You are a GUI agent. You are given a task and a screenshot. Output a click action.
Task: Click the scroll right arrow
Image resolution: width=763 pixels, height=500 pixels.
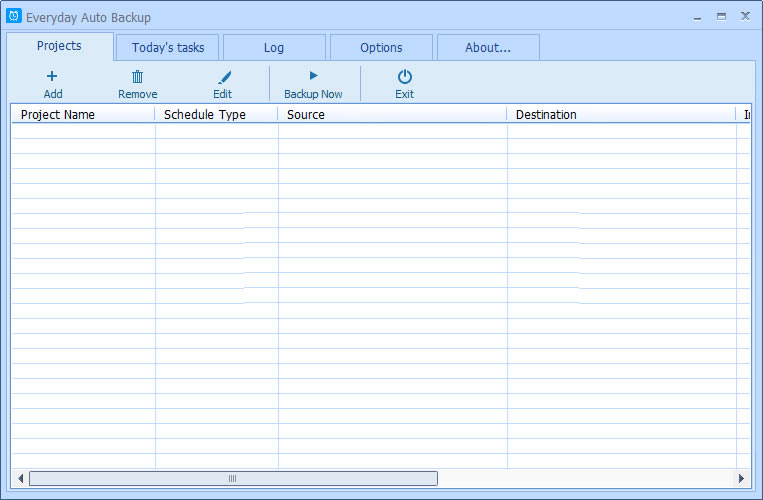742,478
